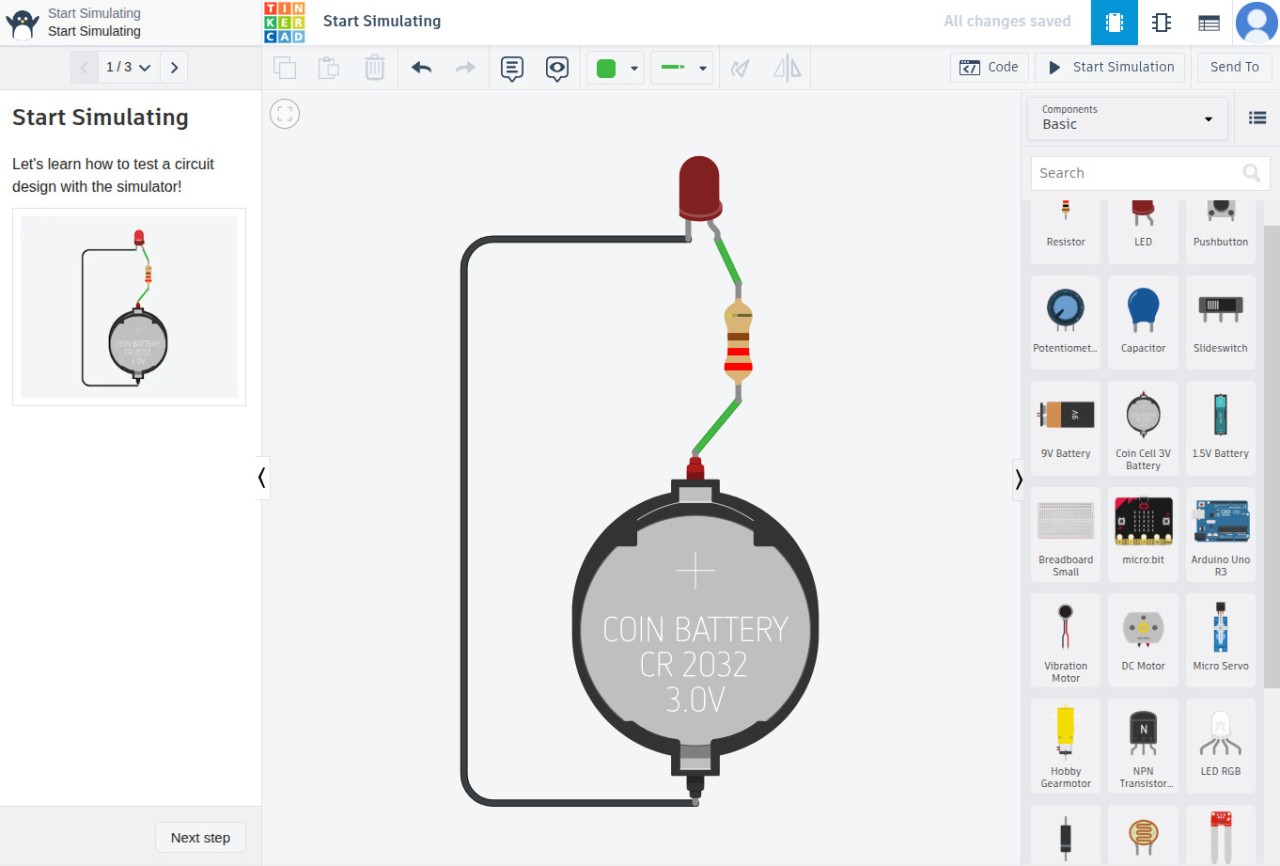Switch to the schematic view tab
1280x866 pixels.
1161,22
